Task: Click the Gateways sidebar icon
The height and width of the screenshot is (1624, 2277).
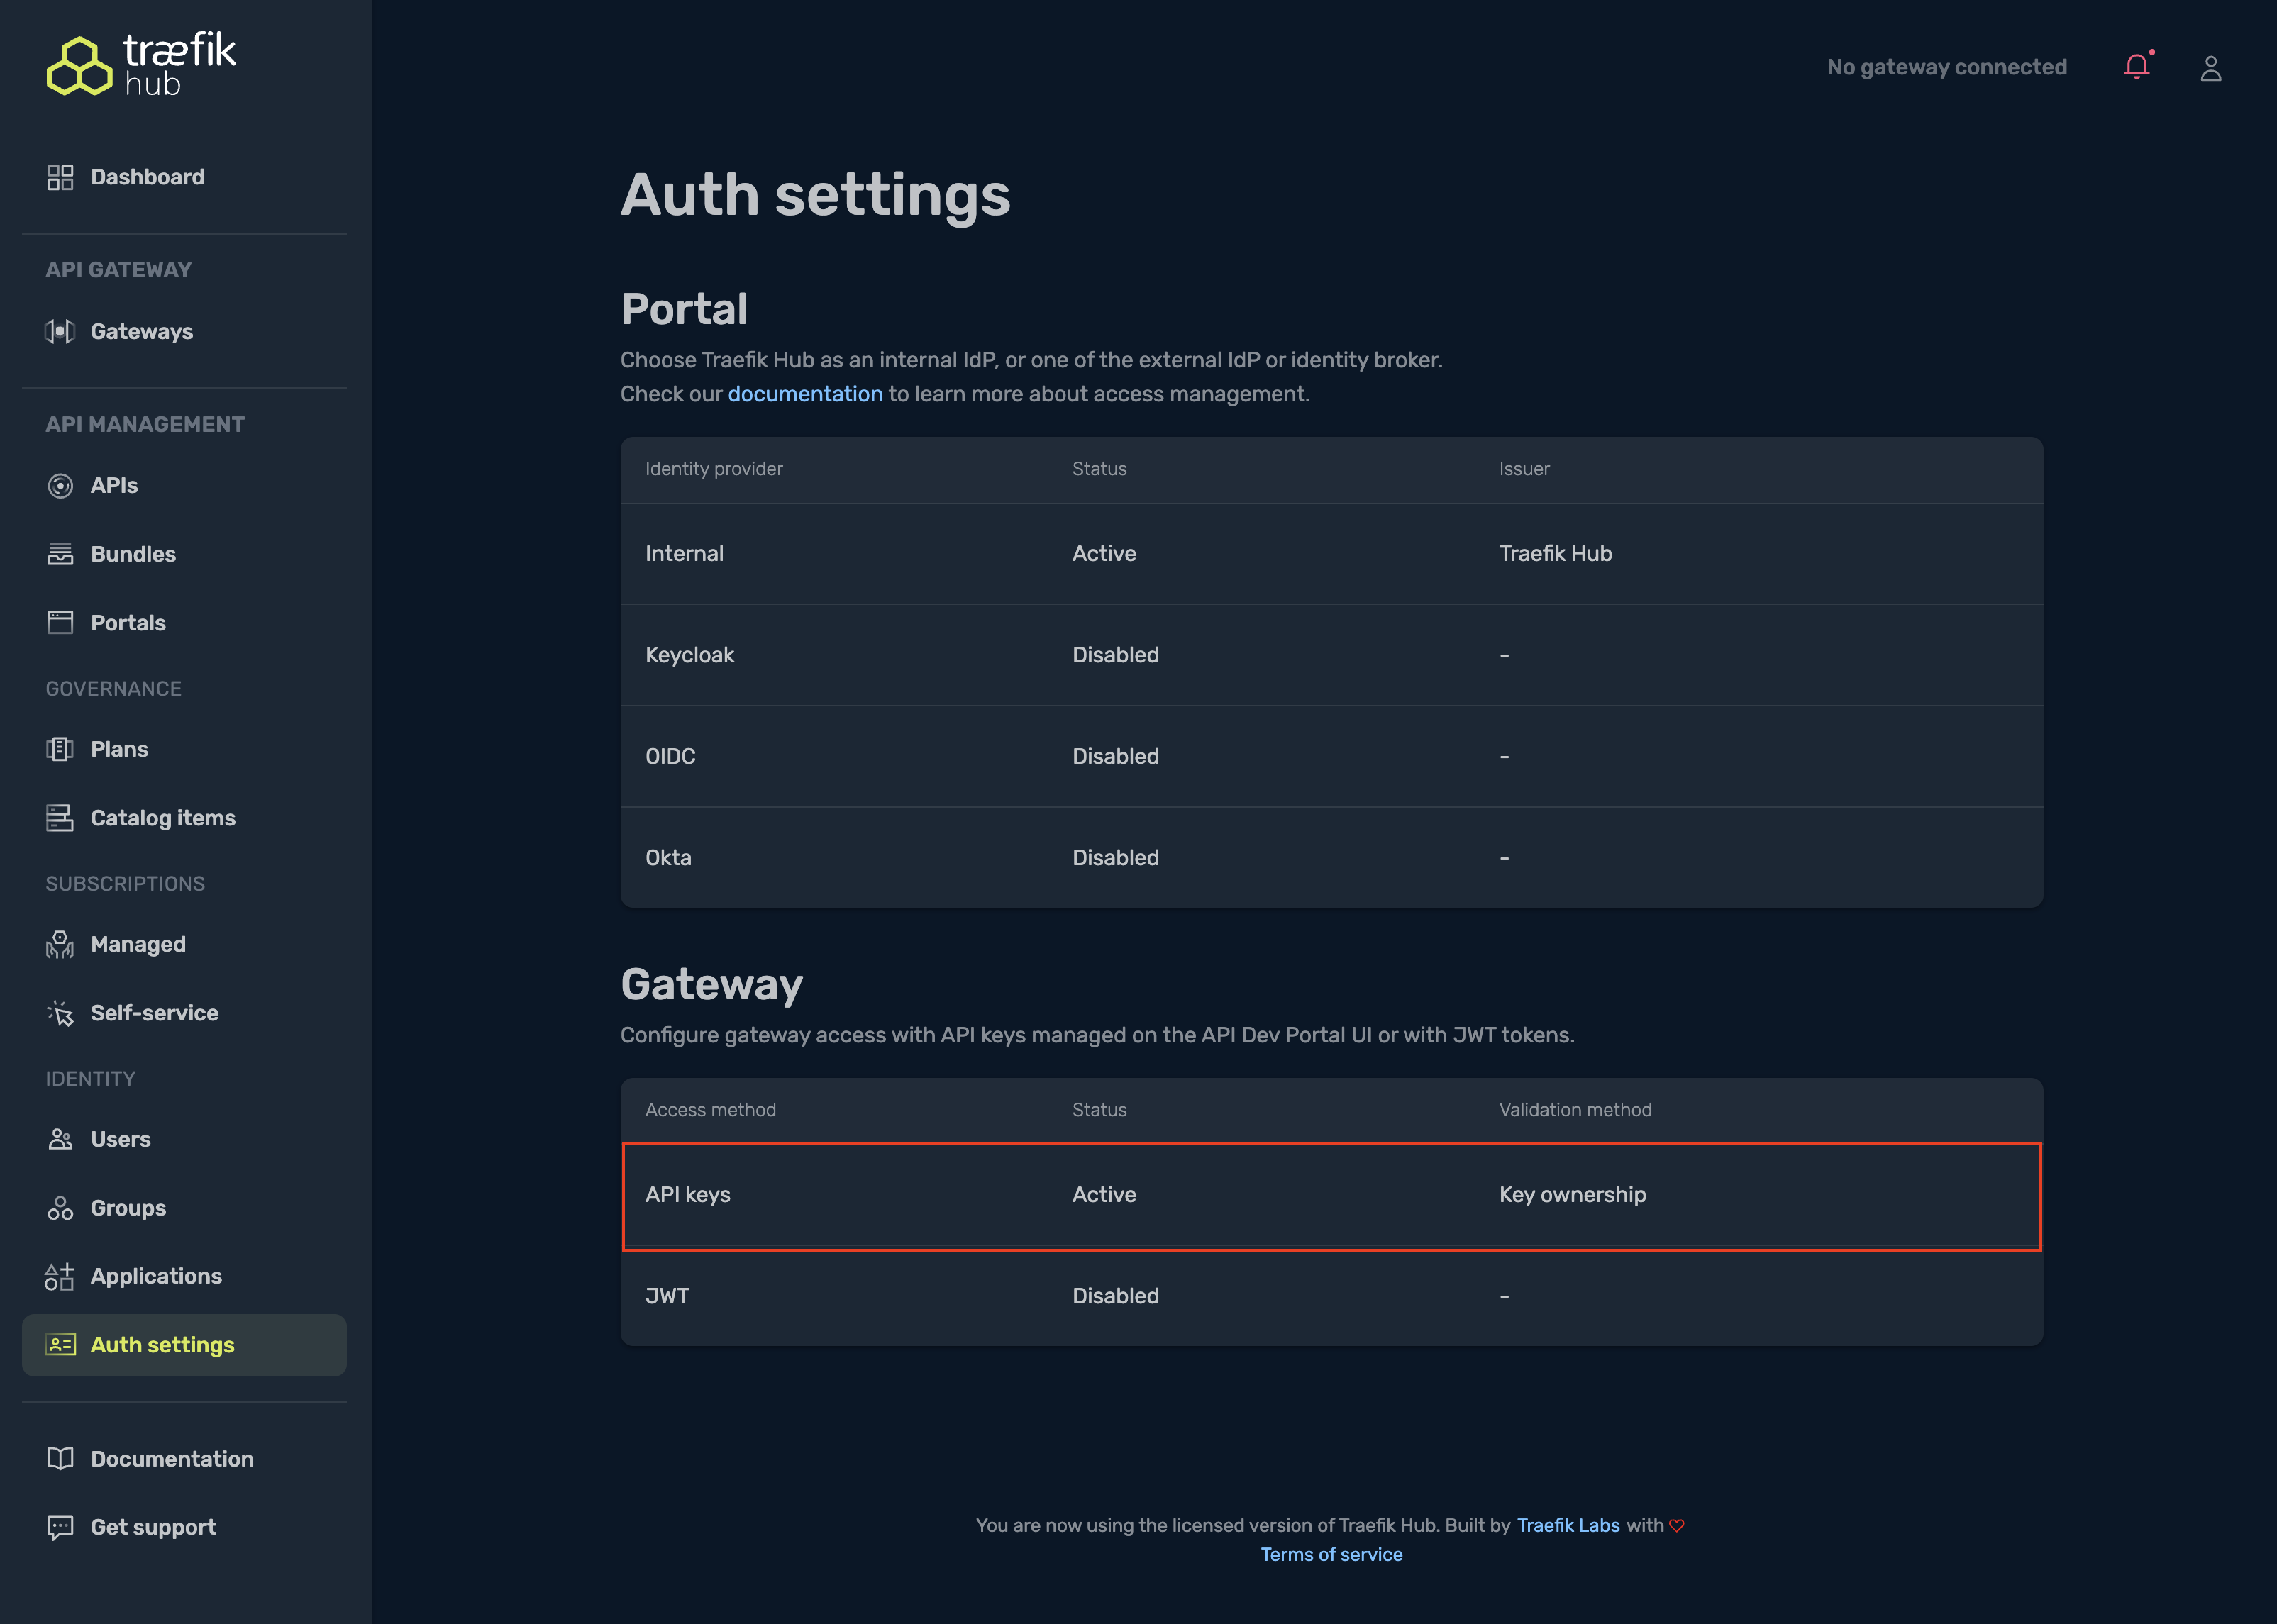Action: pyautogui.click(x=60, y=332)
